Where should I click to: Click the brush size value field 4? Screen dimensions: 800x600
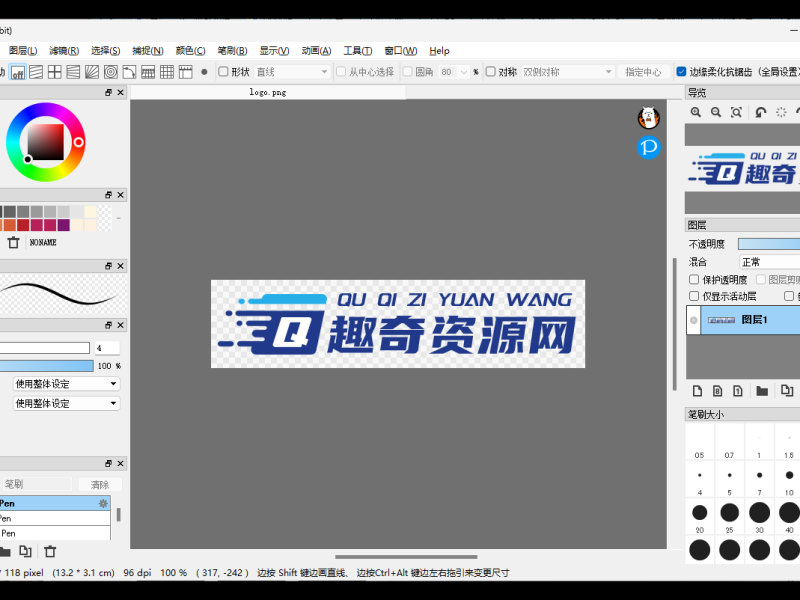(107, 348)
